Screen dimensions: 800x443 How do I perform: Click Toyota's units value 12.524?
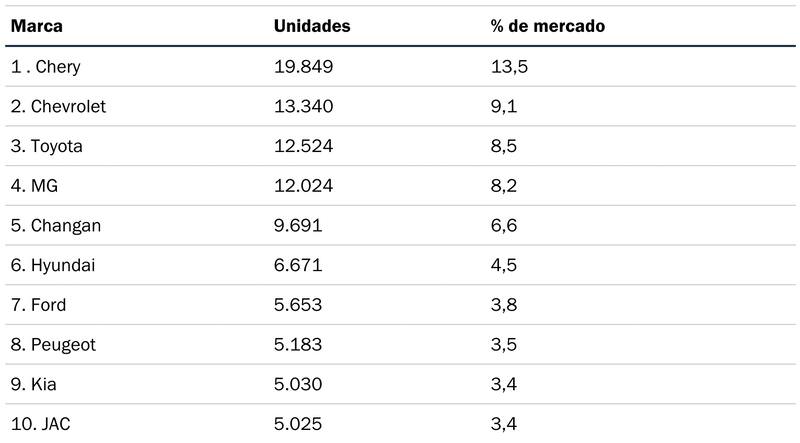click(x=303, y=146)
